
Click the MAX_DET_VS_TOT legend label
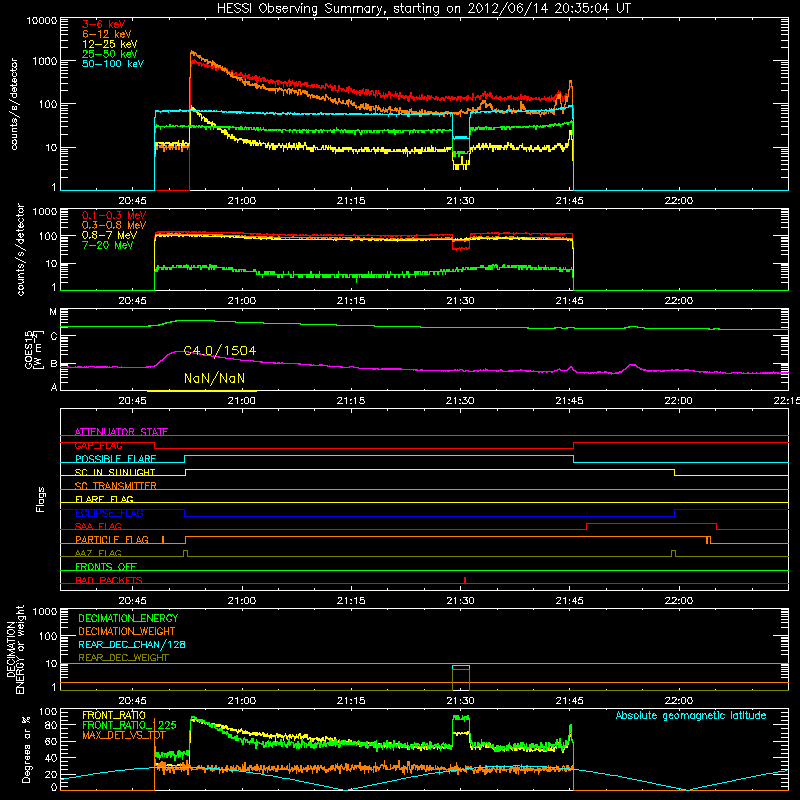[x=124, y=735]
